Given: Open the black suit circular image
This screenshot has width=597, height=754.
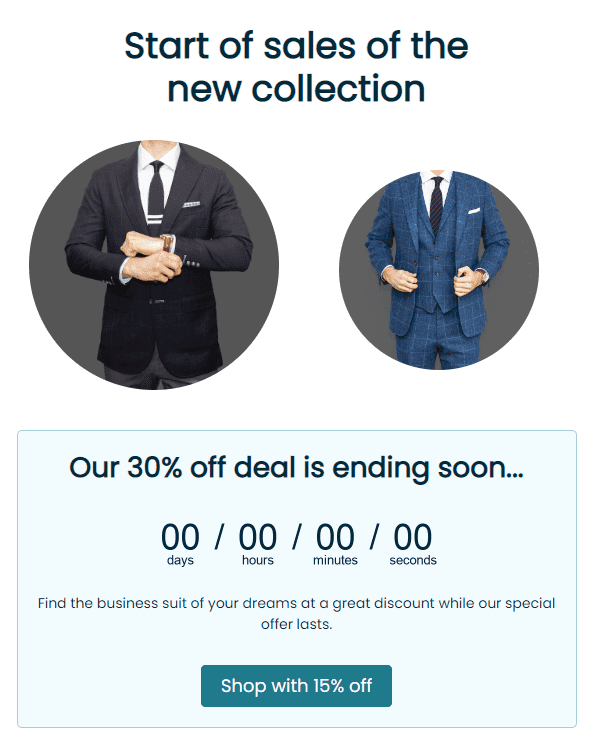Looking at the screenshot, I should point(154,265).
